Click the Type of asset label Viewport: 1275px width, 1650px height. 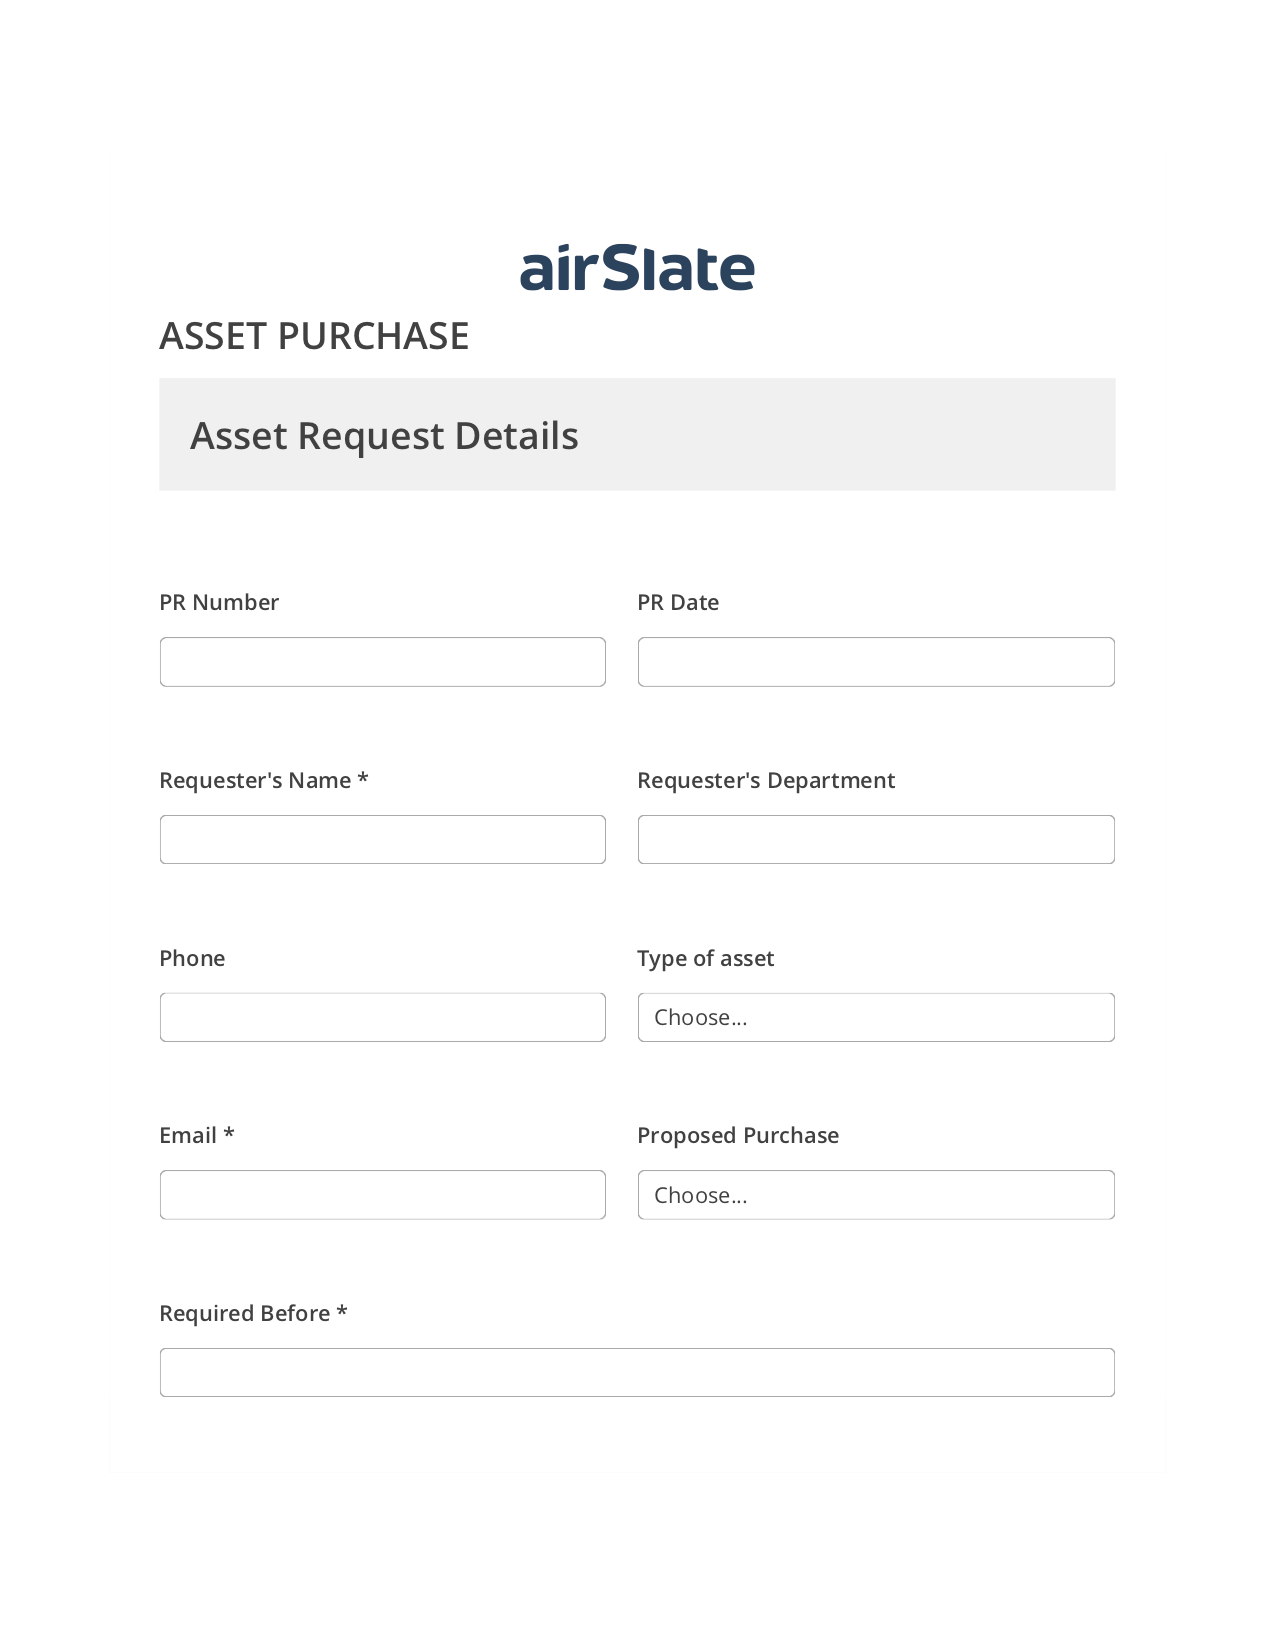click(x=706, y=958)
